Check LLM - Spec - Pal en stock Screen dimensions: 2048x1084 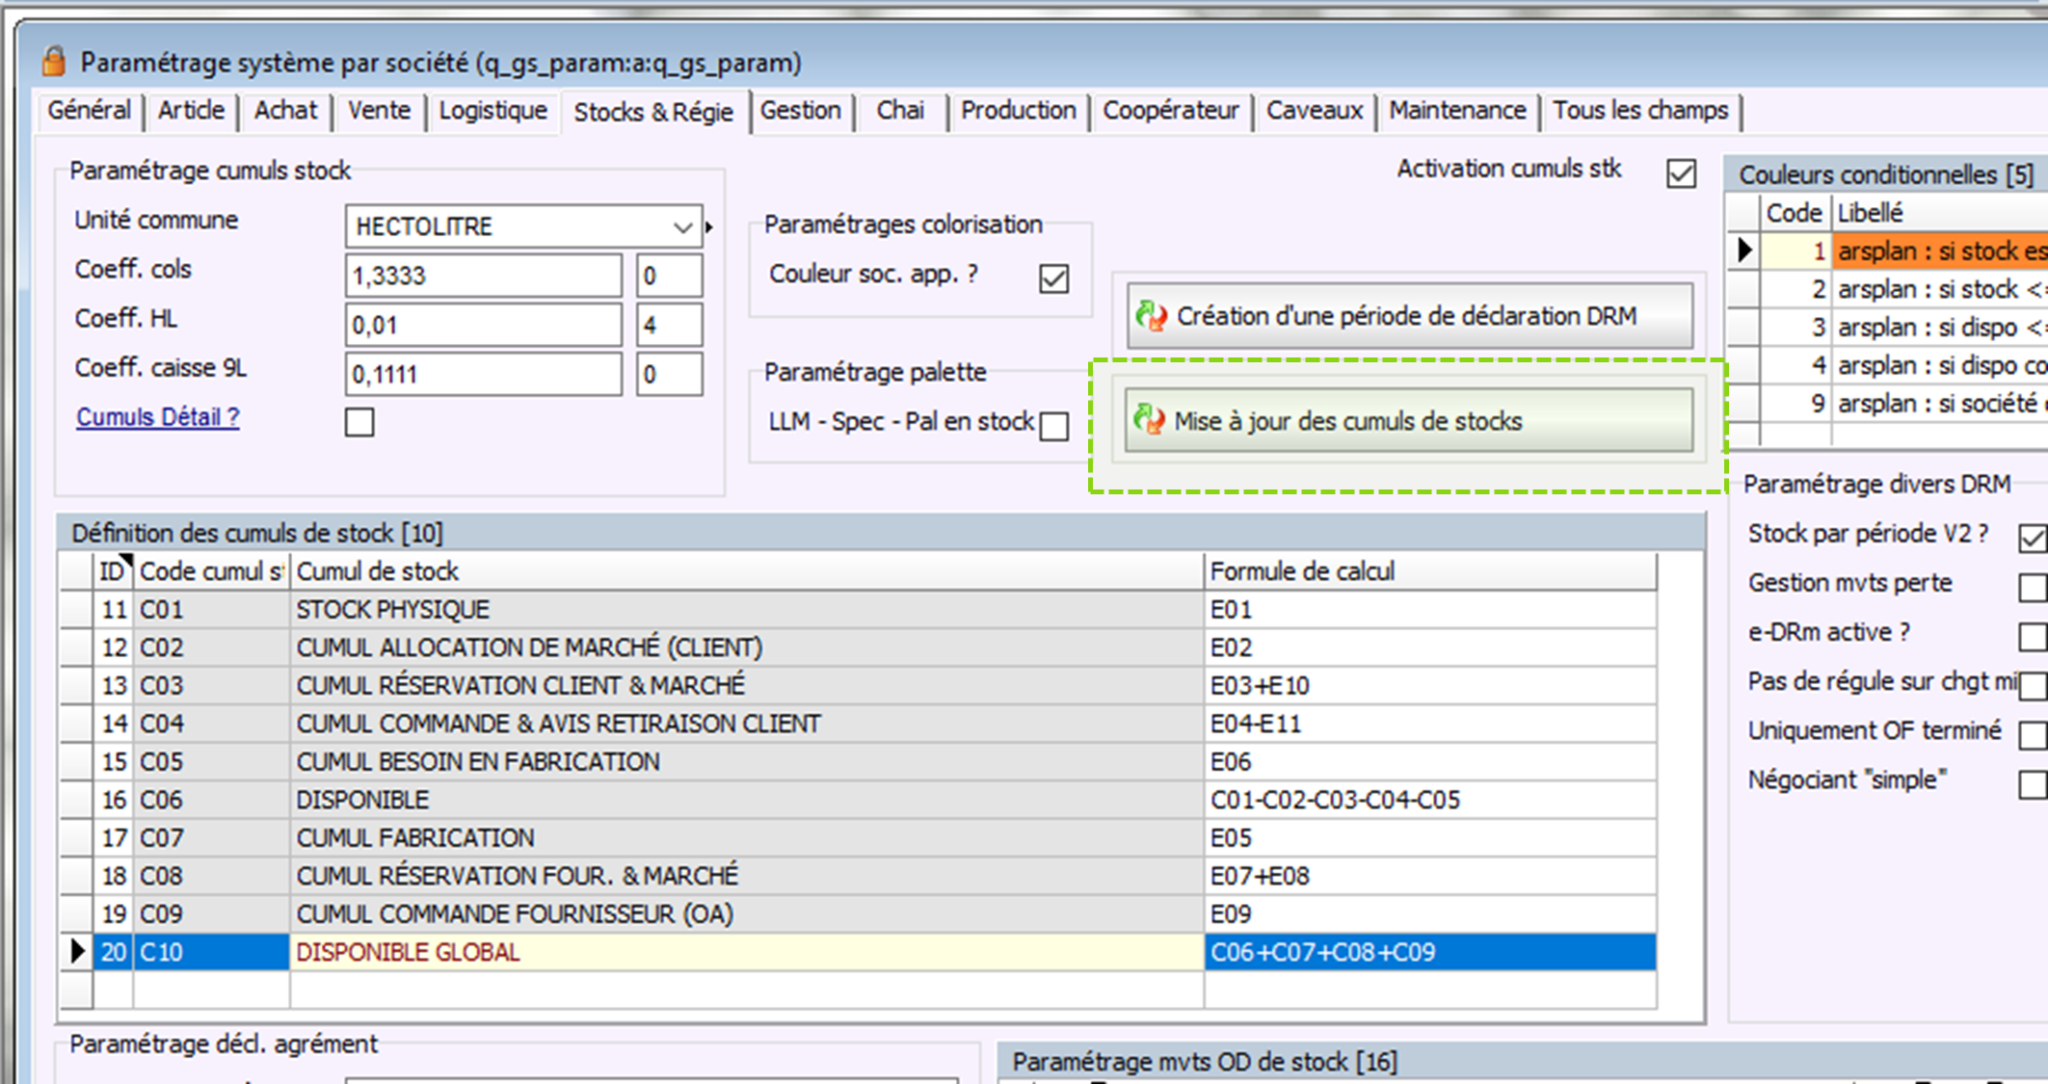tap(1053, 426)
